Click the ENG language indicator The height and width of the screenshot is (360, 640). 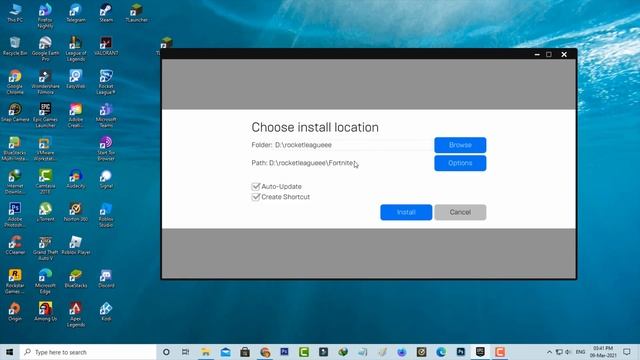[580, 352]
